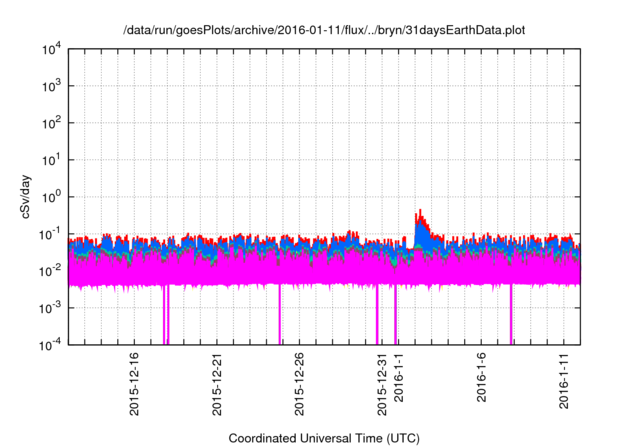Click the 10^1 y-axis tick label
The width and height of the screenshot is (640, 448).
pos(51,160)
